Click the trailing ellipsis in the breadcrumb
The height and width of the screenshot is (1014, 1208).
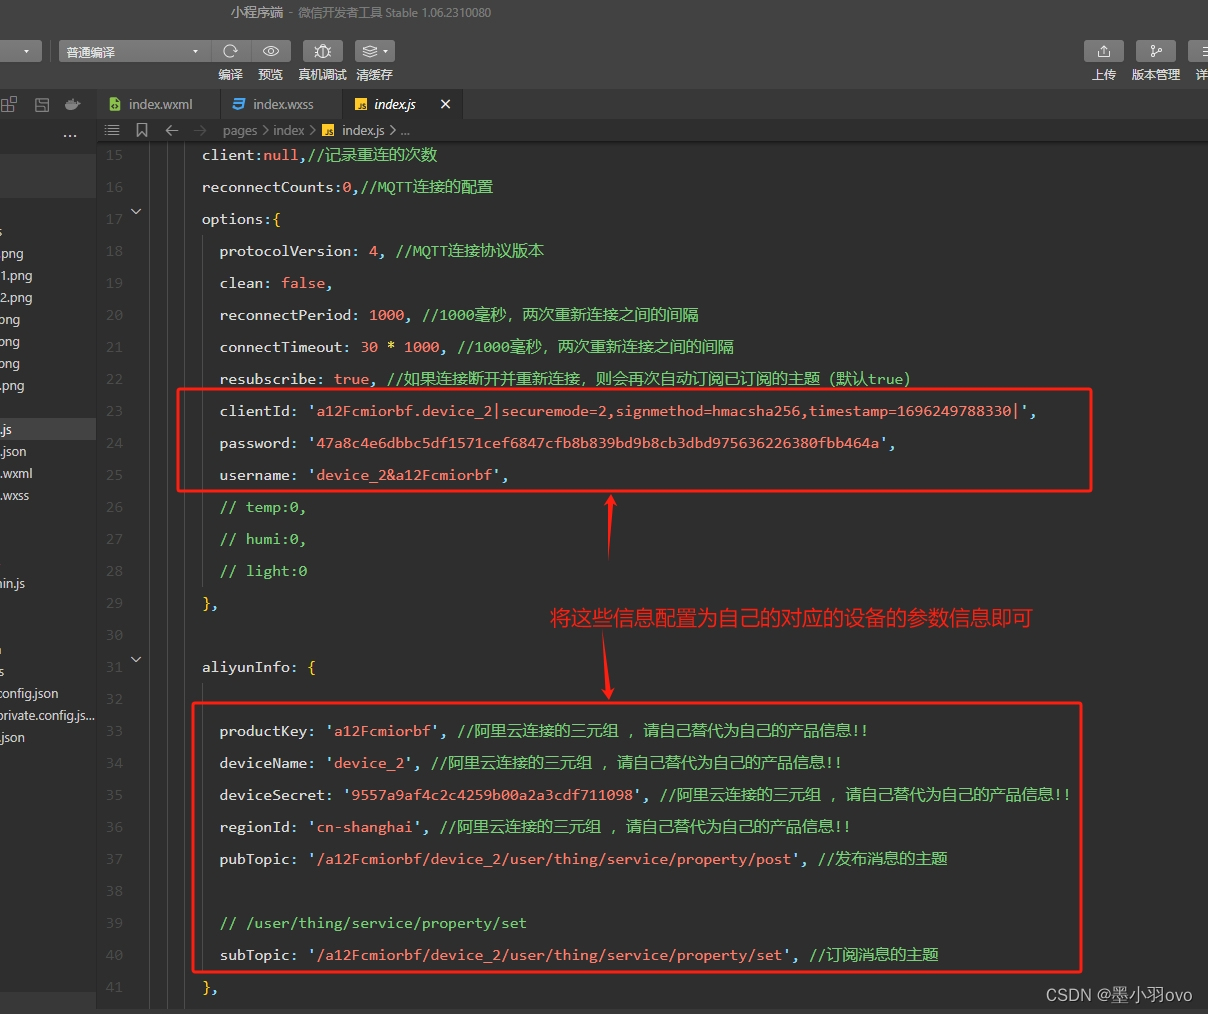[x=405, y=131]
